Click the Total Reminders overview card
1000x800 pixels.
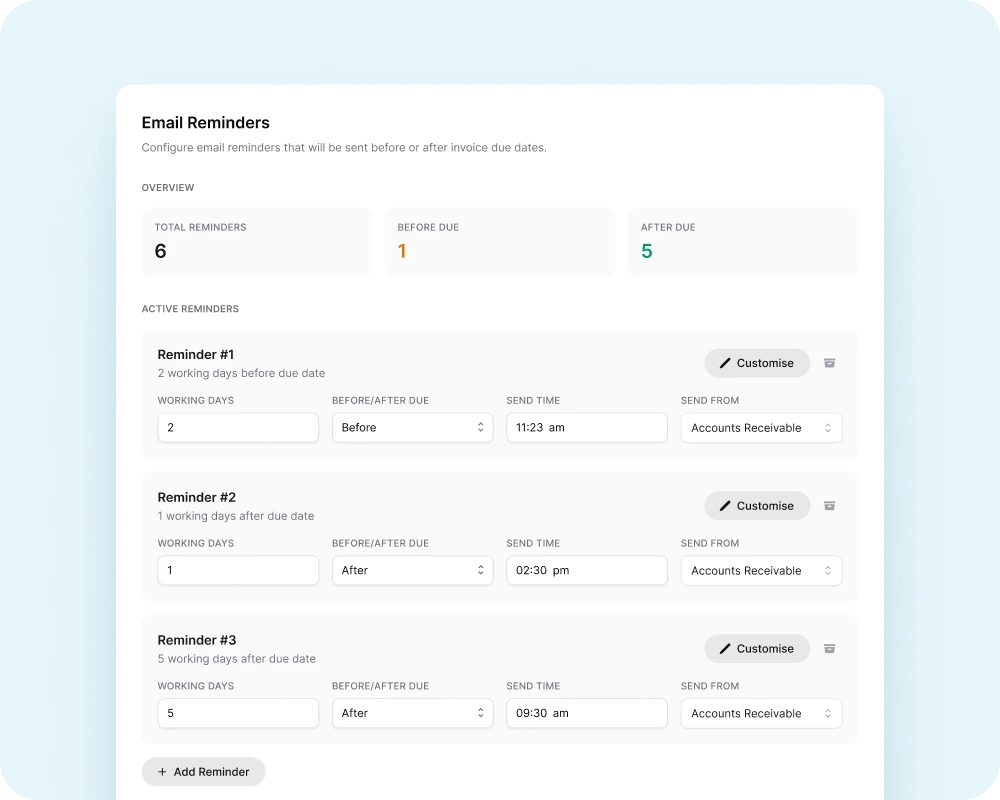coord(257,242)
